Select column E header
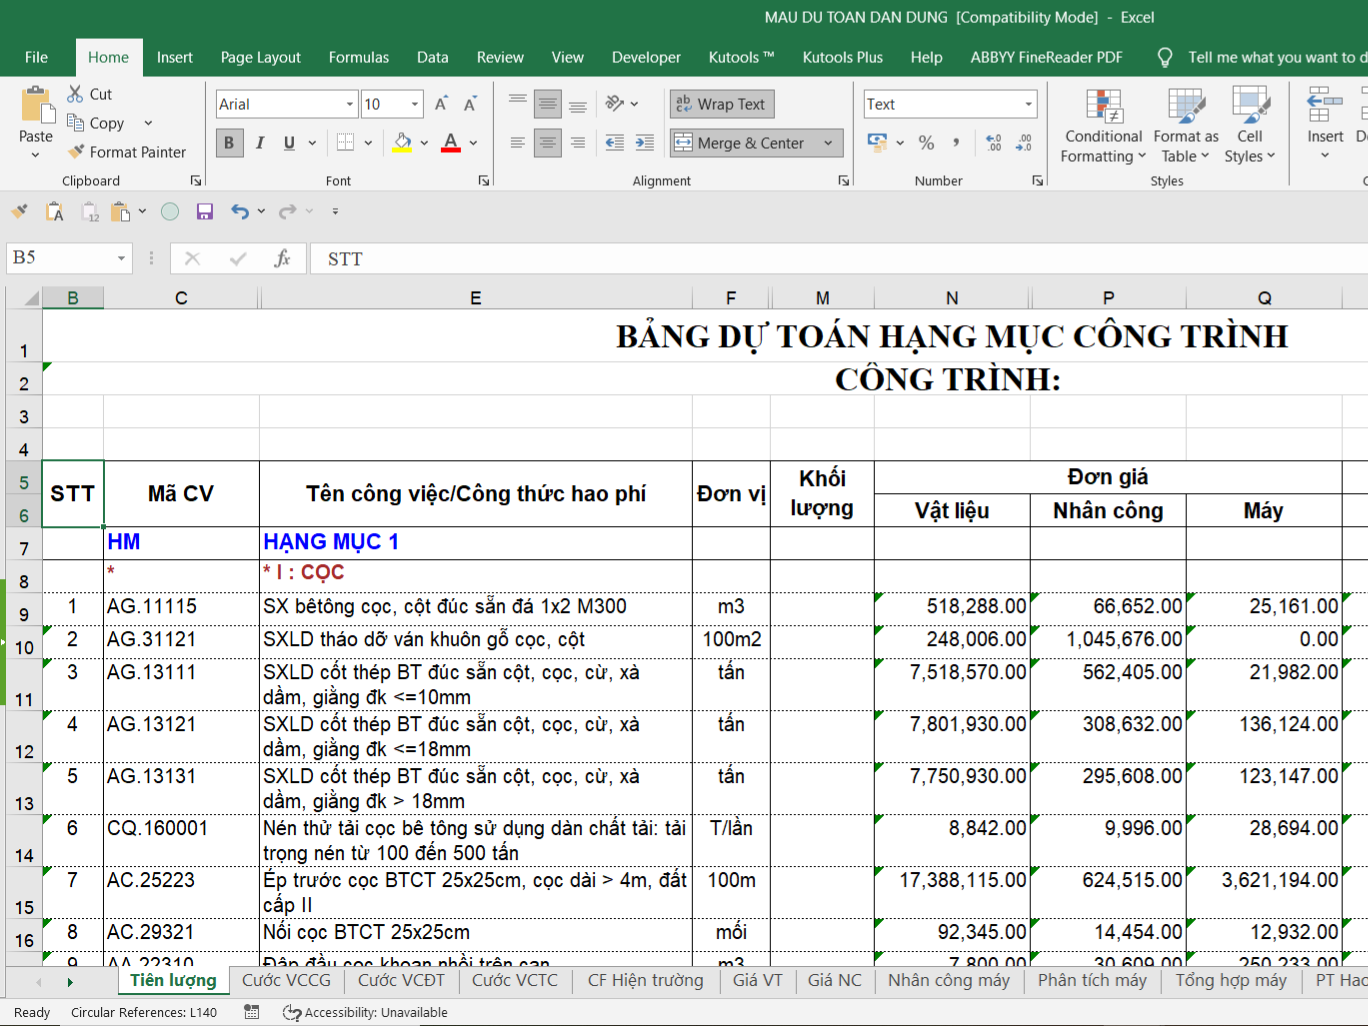The height and width of the screenshot is (1026, 1368). [476, 298]
